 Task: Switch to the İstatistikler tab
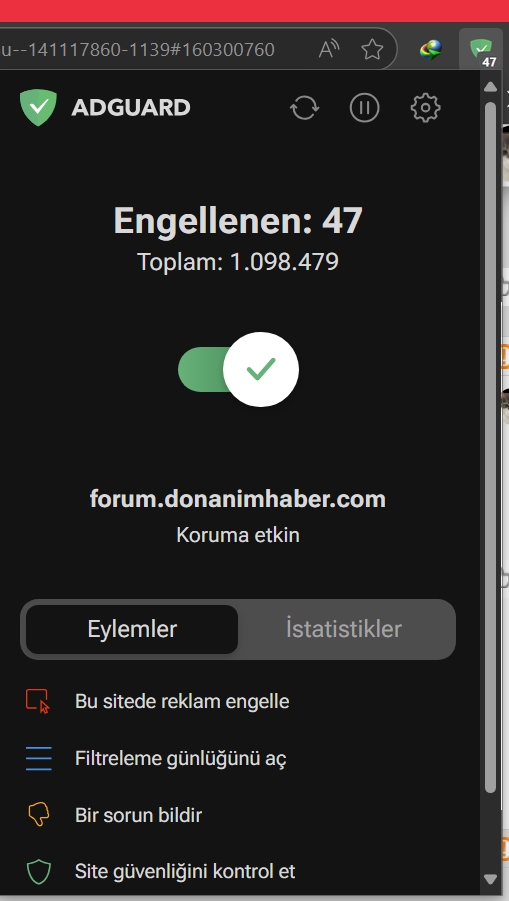point(344,629)
